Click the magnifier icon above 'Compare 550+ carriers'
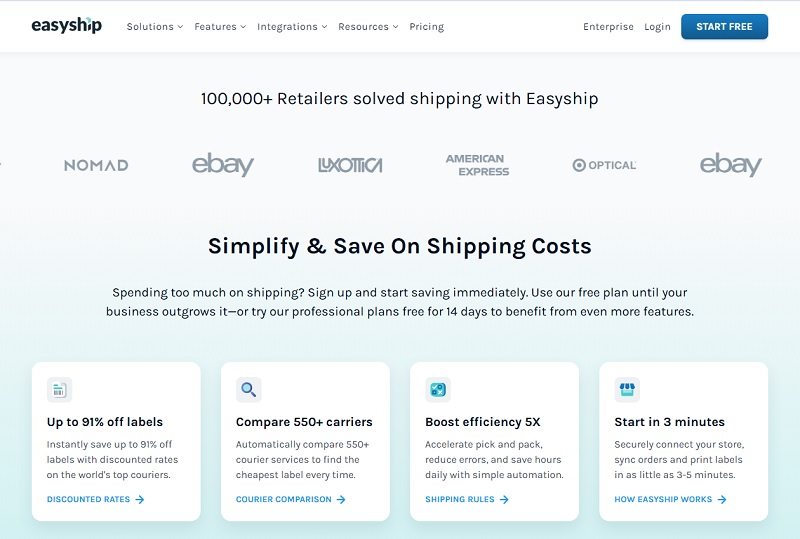The image size is (800, 539). pyautogui.click(x=248, y=390)
